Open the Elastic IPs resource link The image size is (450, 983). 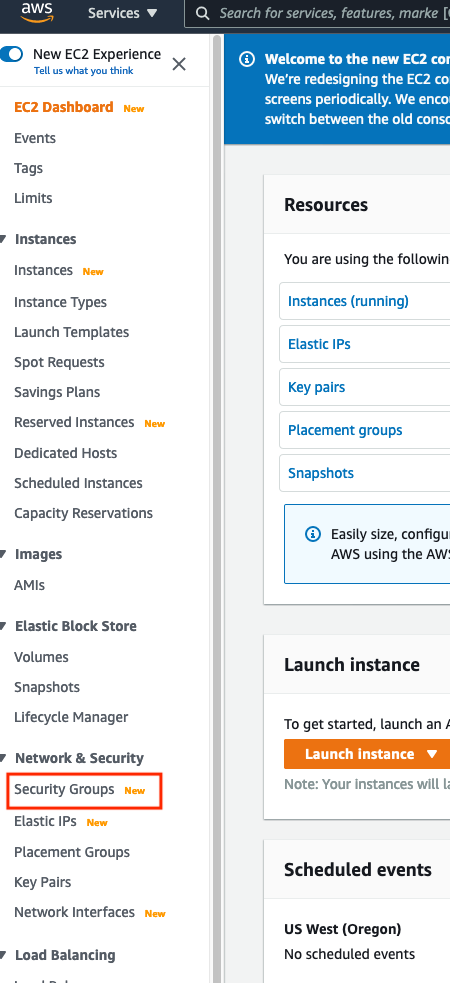[319, 344]
